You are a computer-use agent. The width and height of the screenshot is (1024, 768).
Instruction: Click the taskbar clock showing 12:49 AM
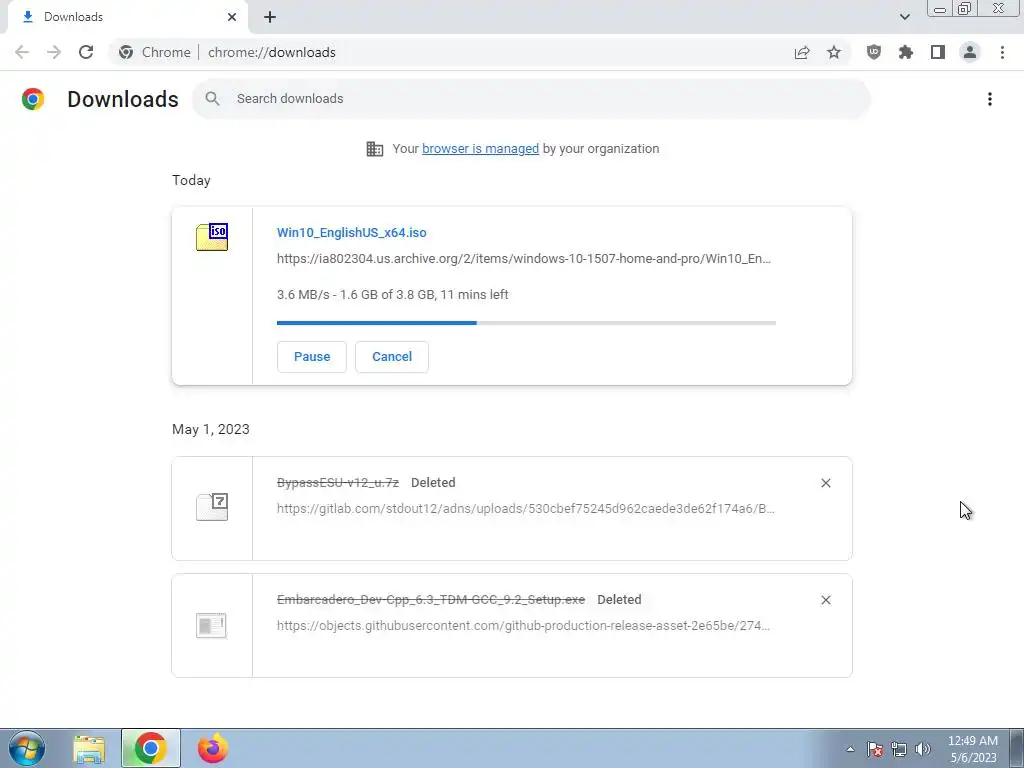(x=972, y=749)
